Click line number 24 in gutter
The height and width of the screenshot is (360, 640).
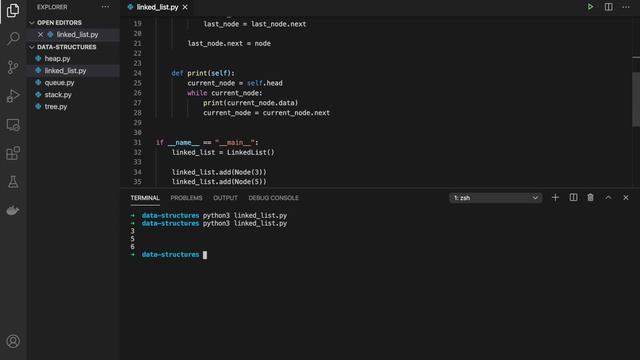[x=137, y=73]
